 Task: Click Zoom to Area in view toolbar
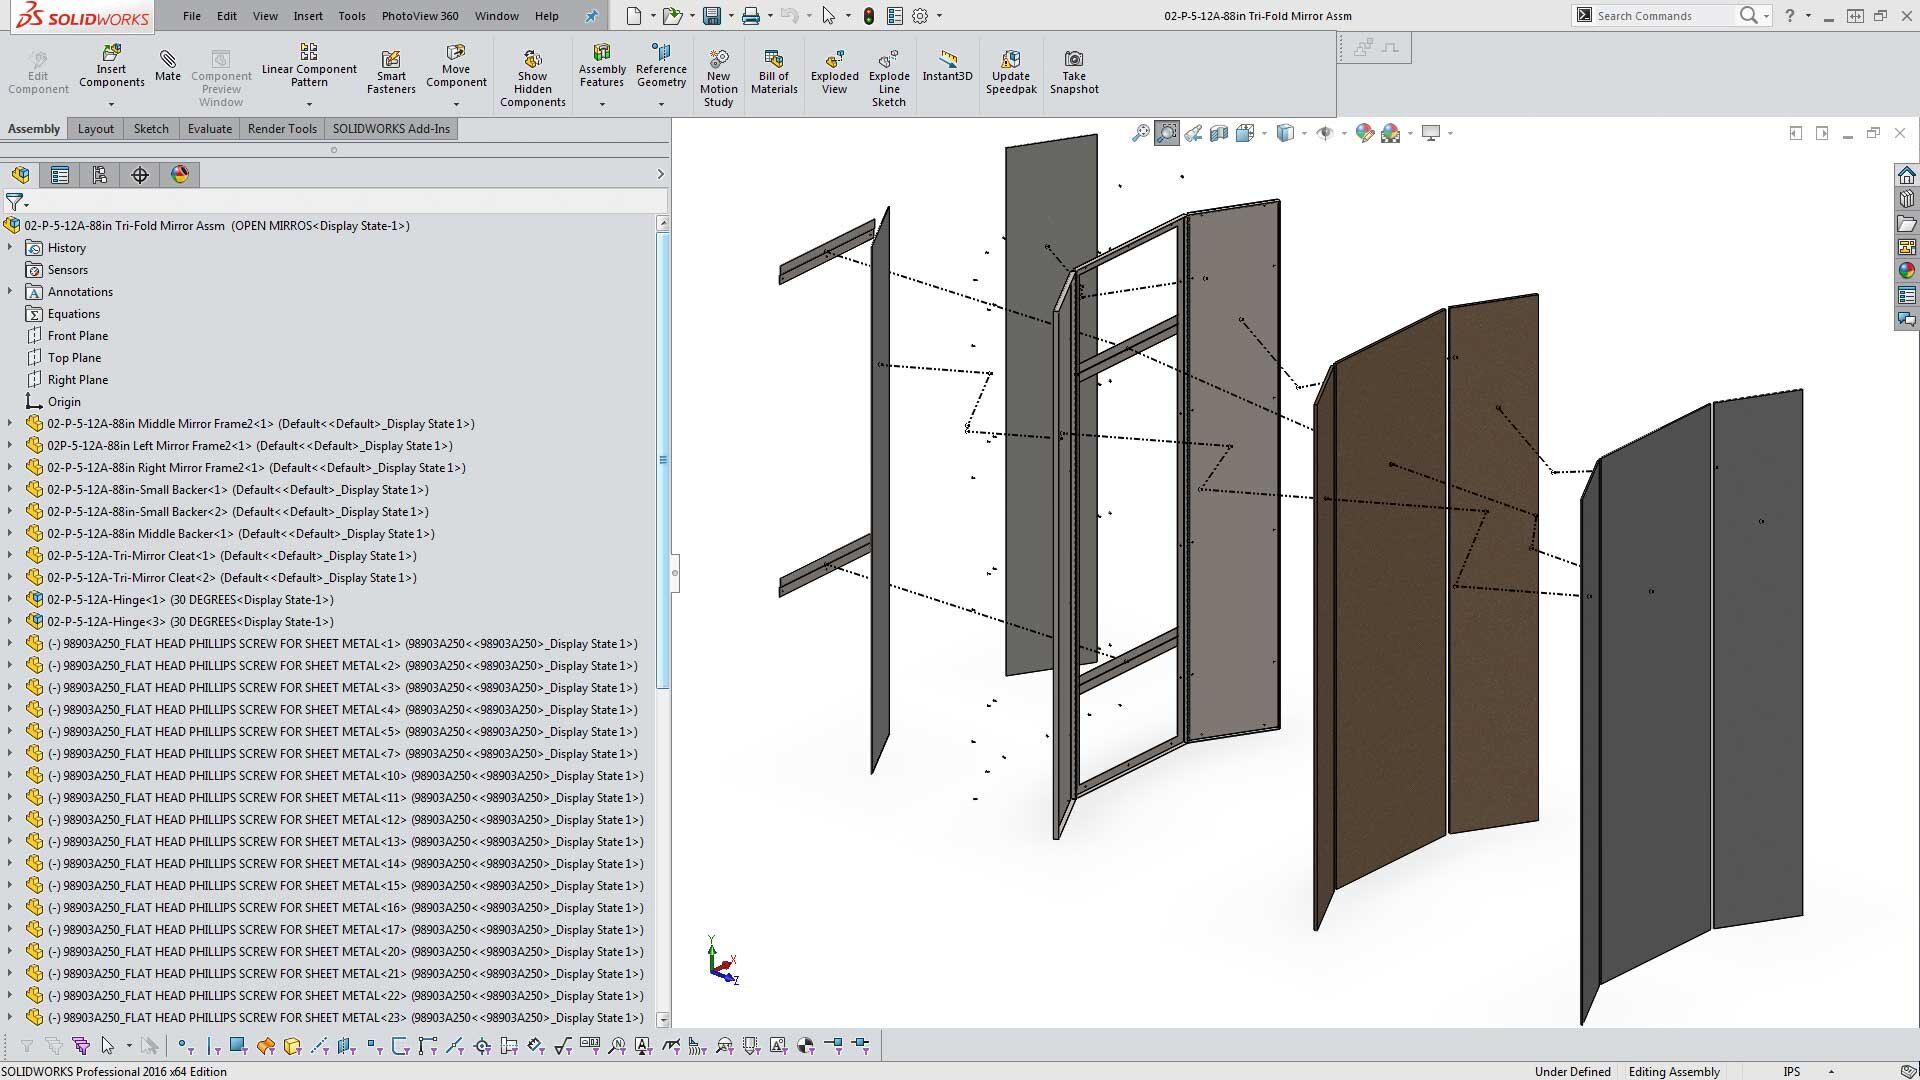pyautogui.click(x=1166, y=133)
